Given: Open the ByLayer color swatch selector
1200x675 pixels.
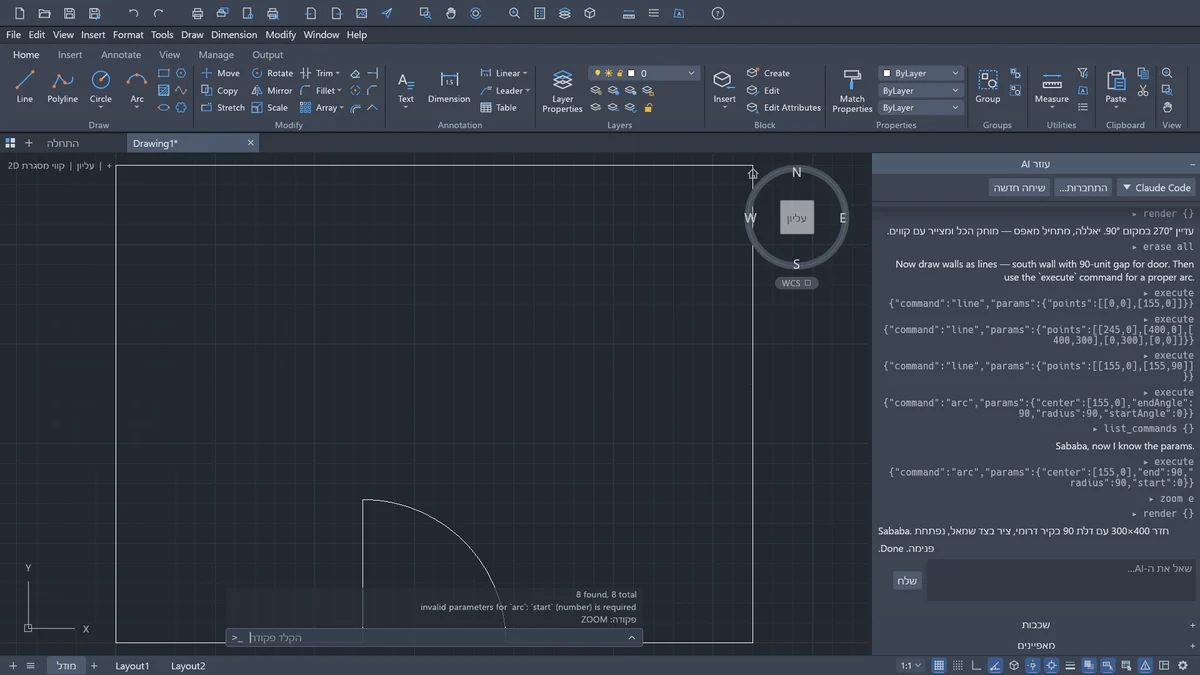Looking at the screenshot, I should [x=920, y=73].
